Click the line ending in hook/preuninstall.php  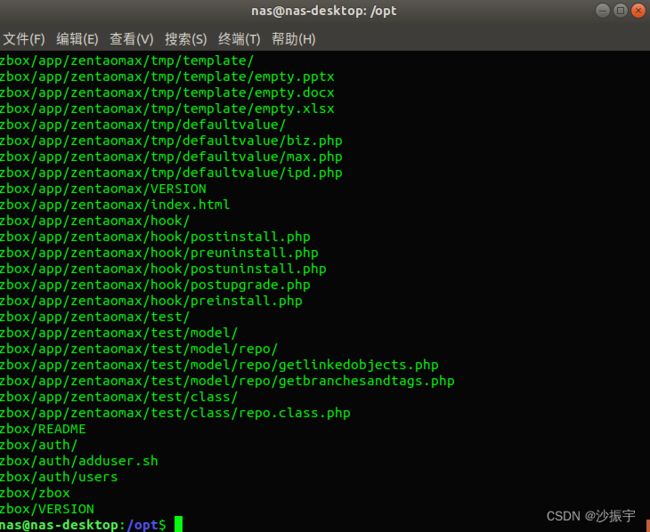point(159,253)
